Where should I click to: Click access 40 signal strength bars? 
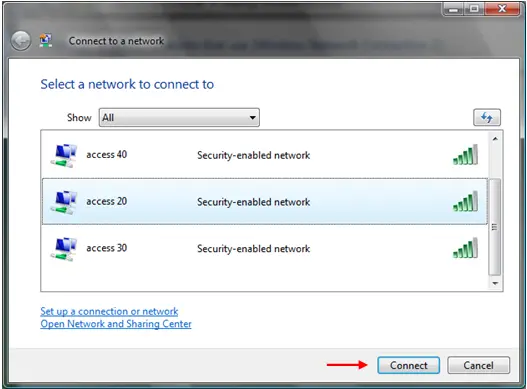tap(465, 155)
